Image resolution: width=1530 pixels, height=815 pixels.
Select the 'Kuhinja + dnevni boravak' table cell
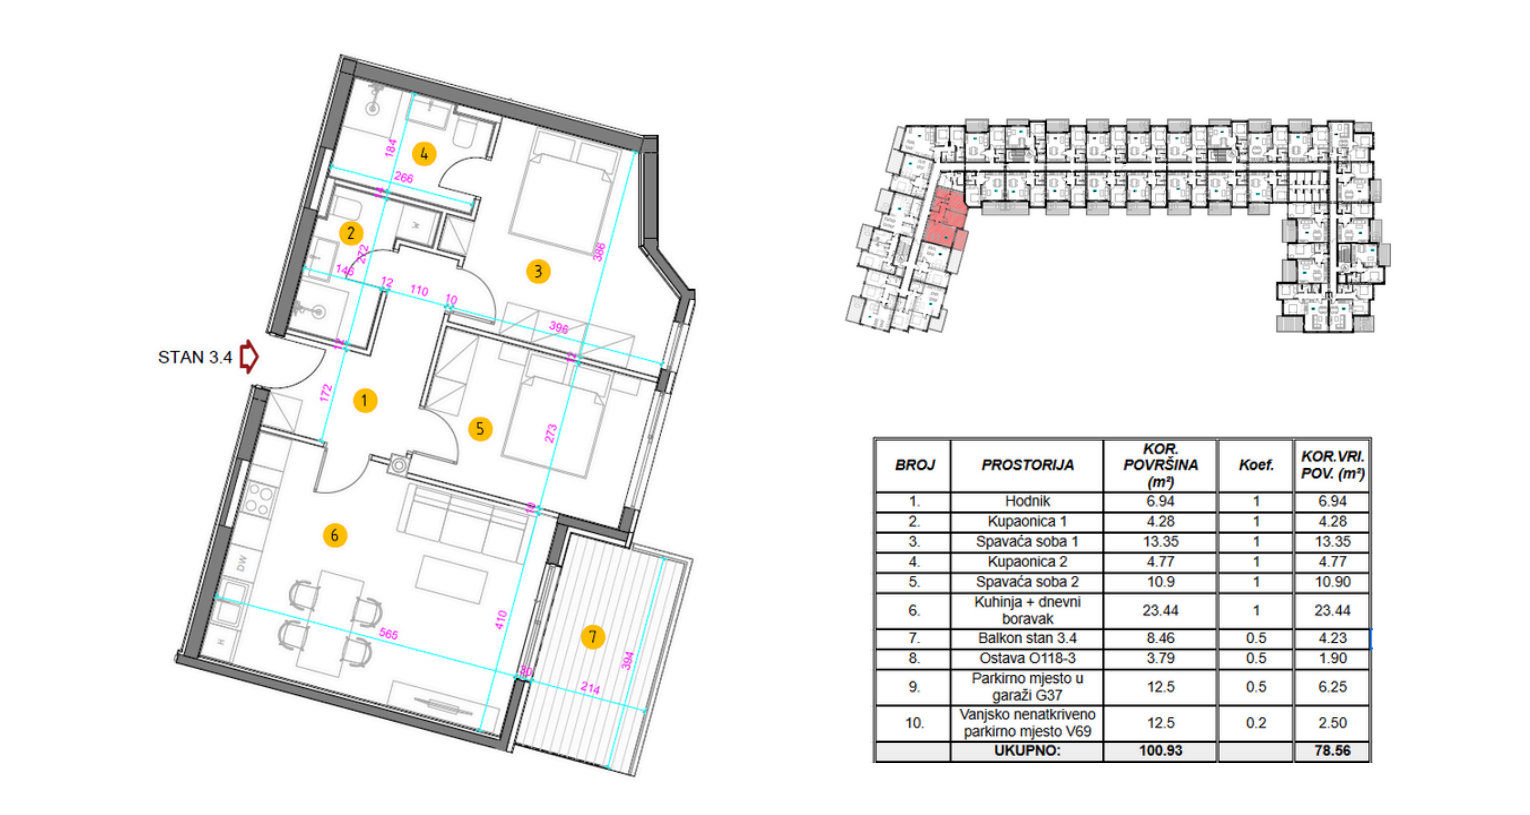pyautogui.click(x=1027, y=610)
